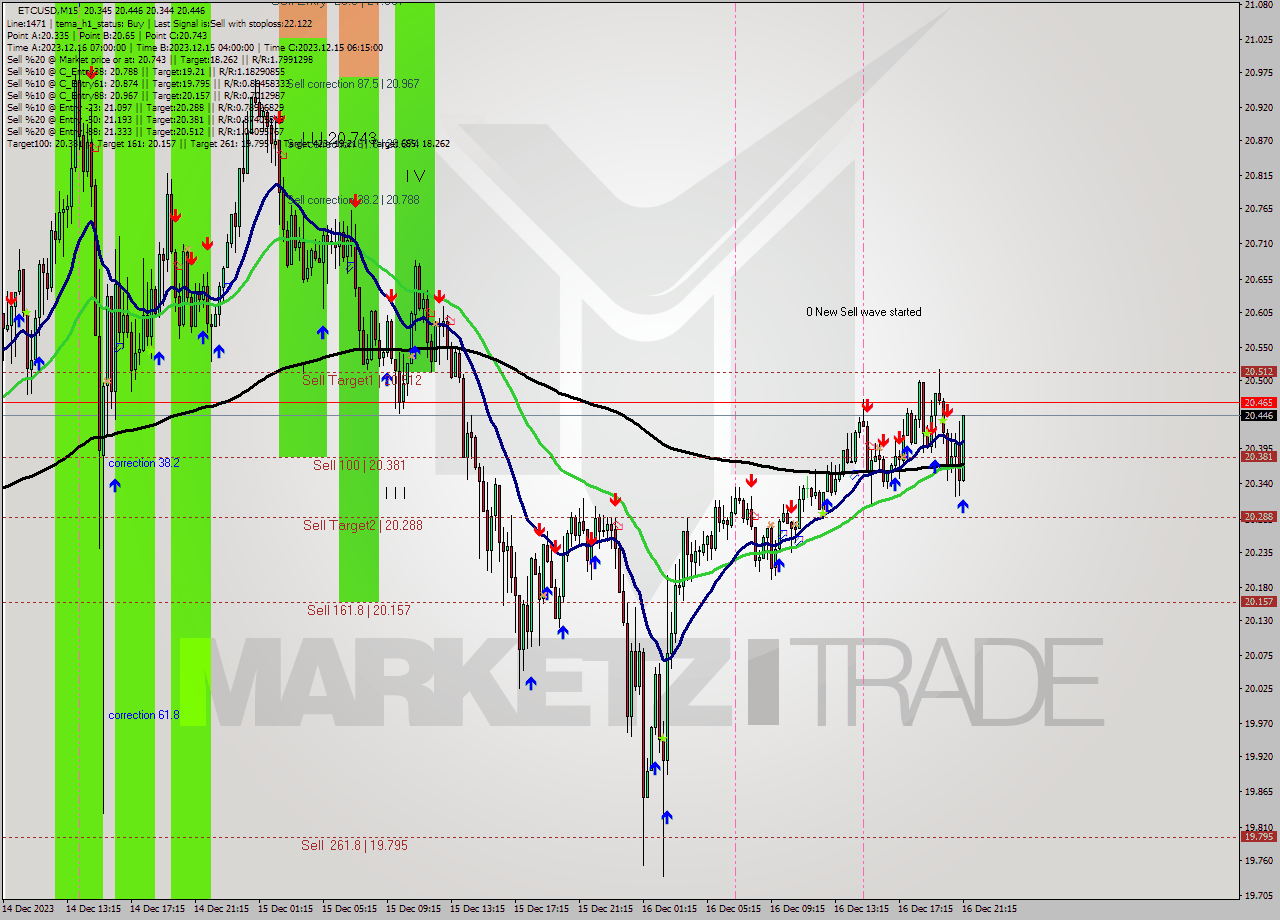This screenshot has height=920, width=1280.
Task: Click the '16 Dec 21:15' time axis label
Action: pos(989,909)
